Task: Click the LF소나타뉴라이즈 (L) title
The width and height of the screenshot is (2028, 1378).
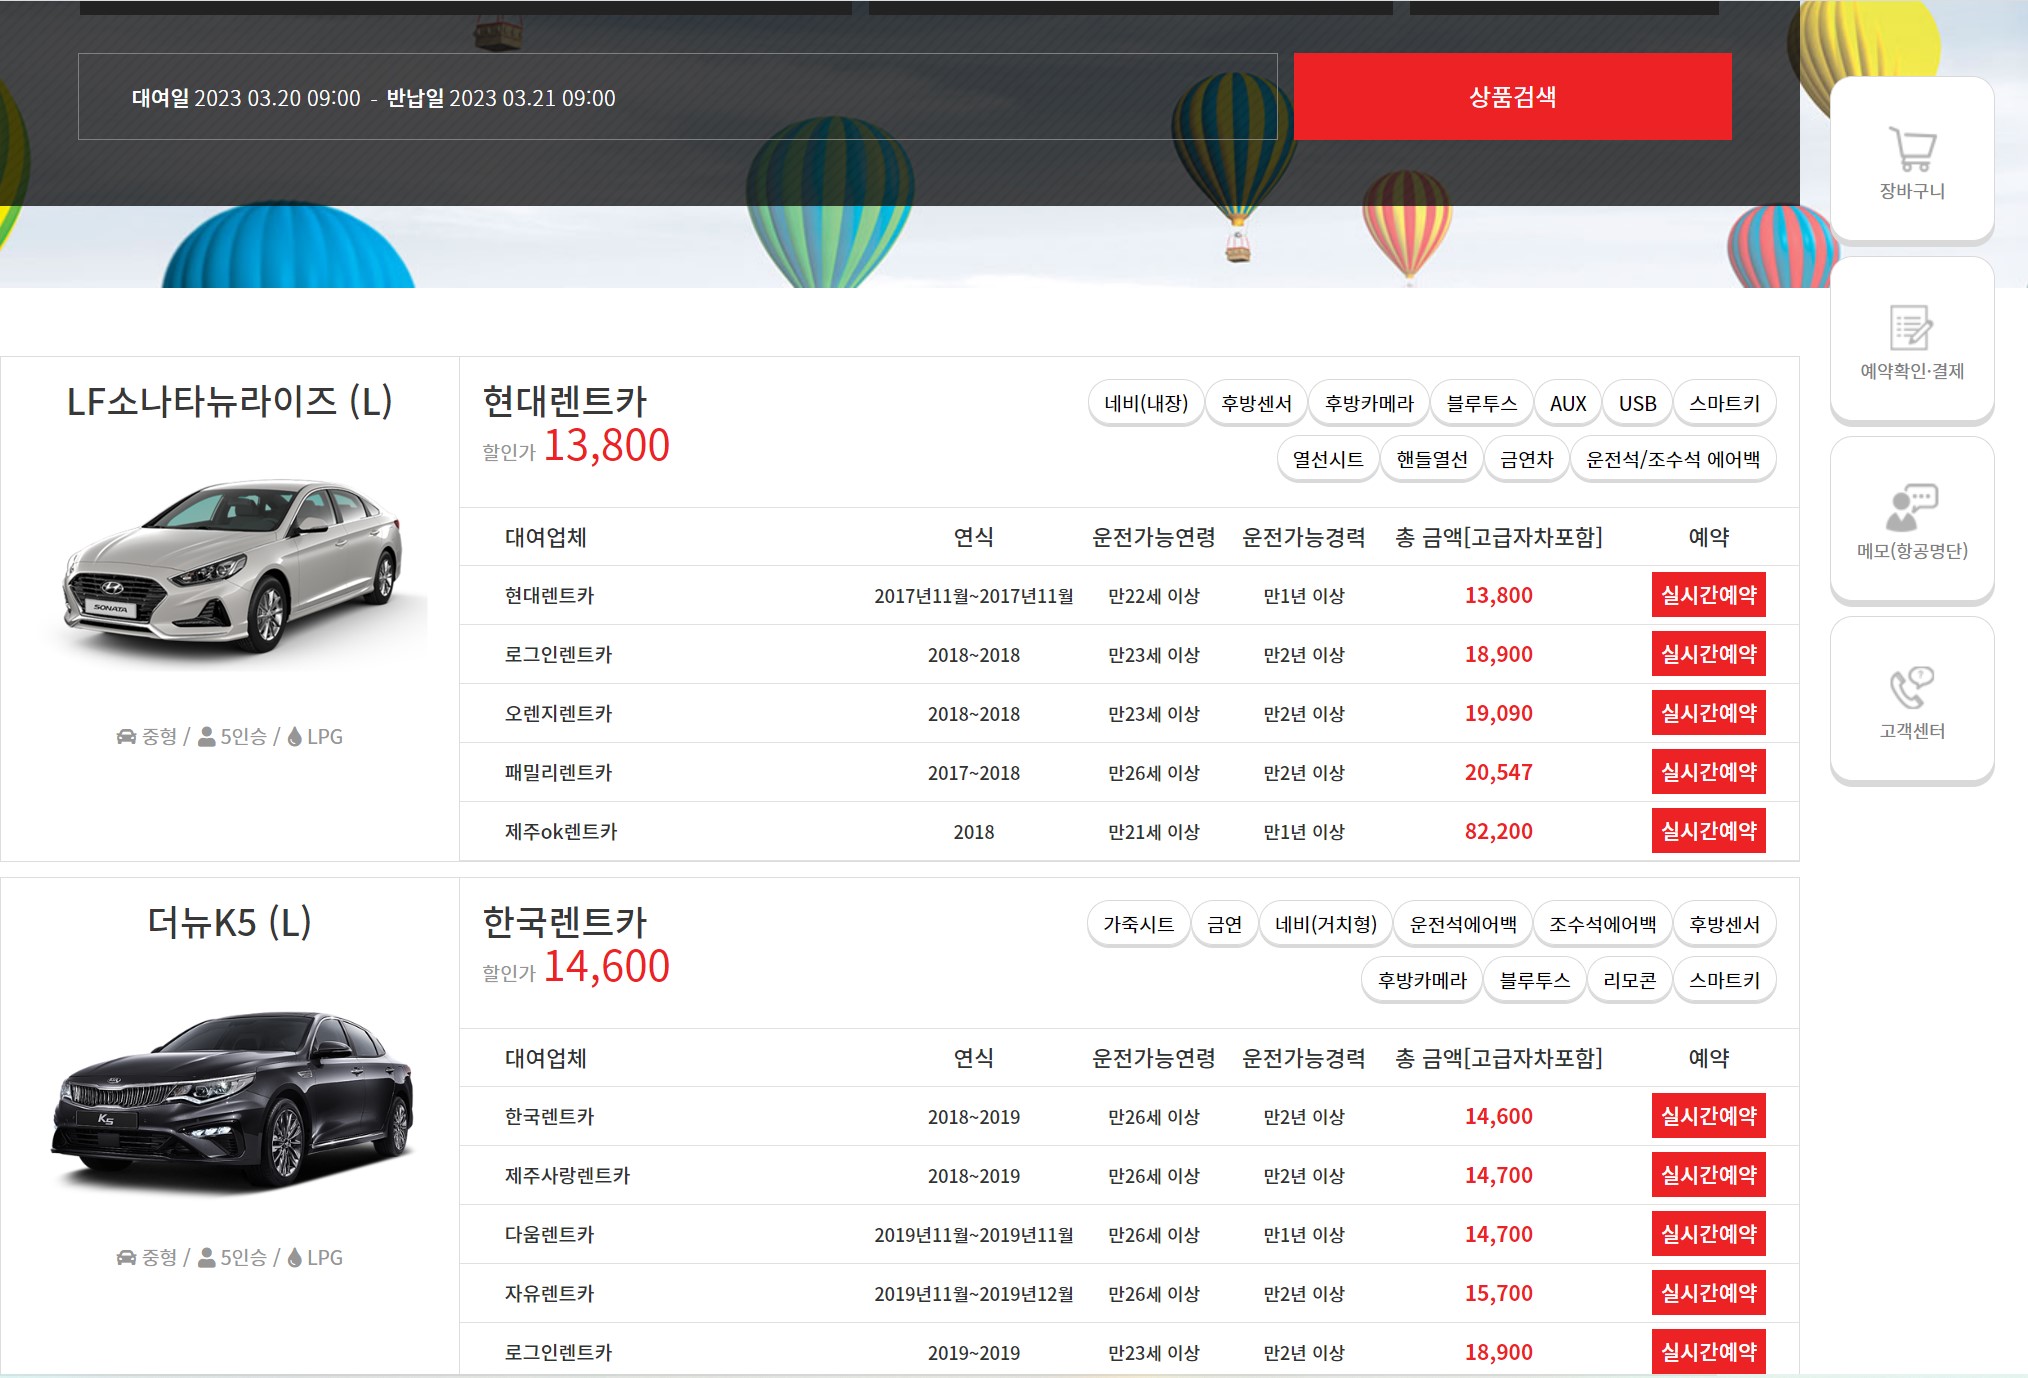Action: 229,401
